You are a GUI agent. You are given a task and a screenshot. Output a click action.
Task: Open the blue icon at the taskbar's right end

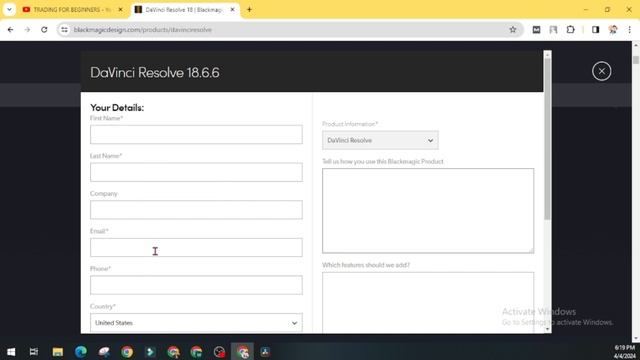click(x=265, y=351)
